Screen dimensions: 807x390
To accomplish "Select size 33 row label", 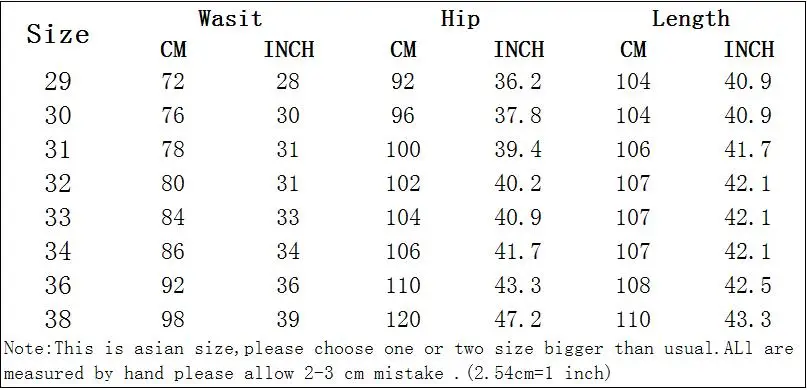I will [x=58, y=217].
